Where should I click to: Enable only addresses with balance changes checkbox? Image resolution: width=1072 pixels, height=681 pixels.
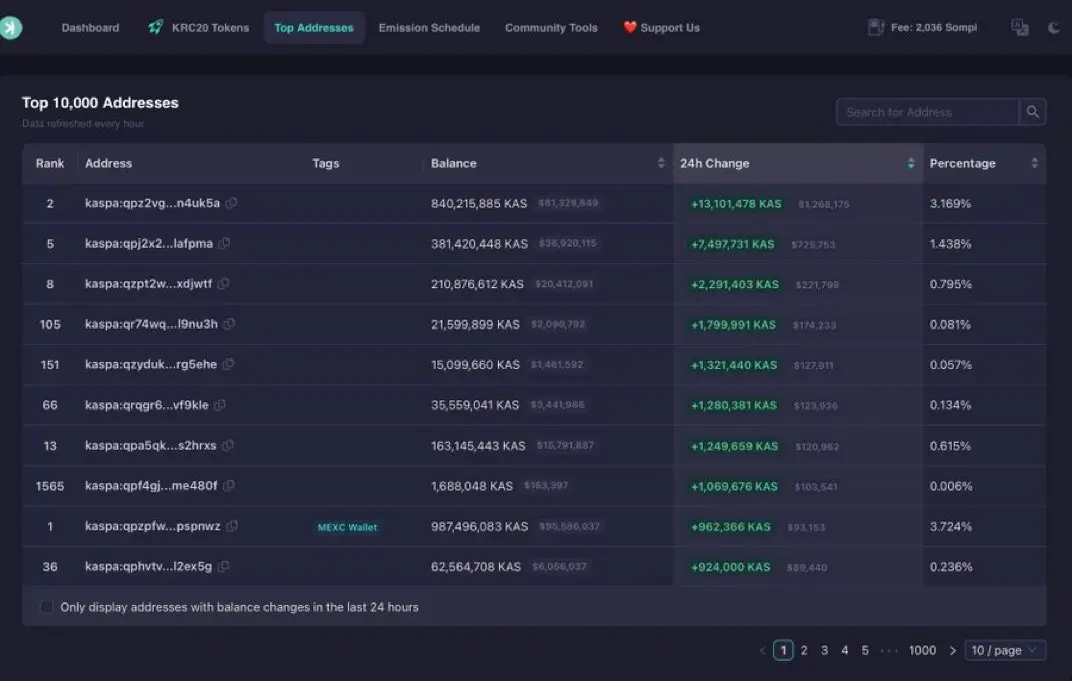coord(46,607)
